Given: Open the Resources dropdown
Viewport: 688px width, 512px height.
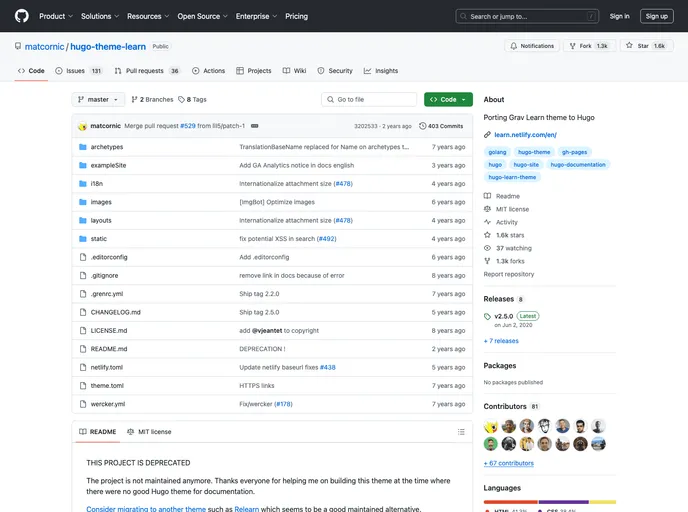Looking at the screenshot, I should [148, 16].
